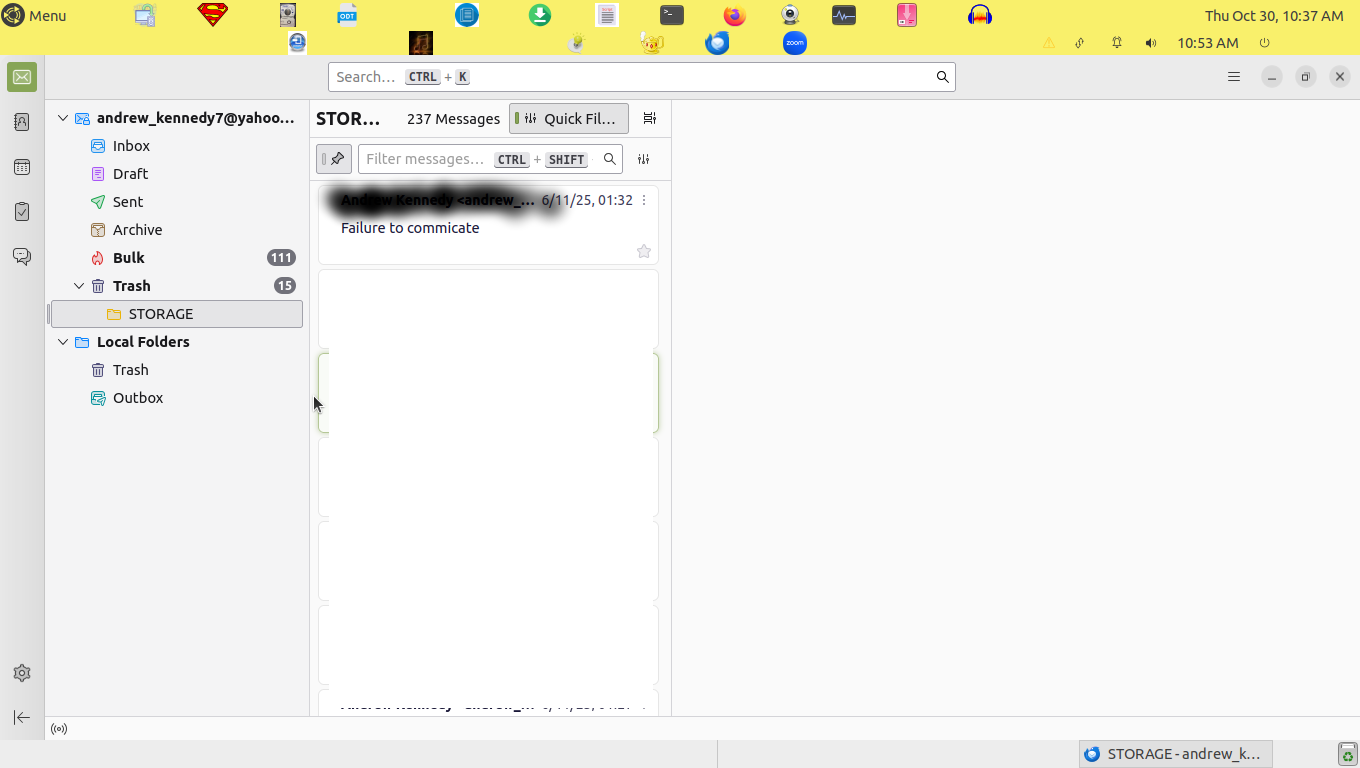Open Thunderbird settings gear icon

22,673
